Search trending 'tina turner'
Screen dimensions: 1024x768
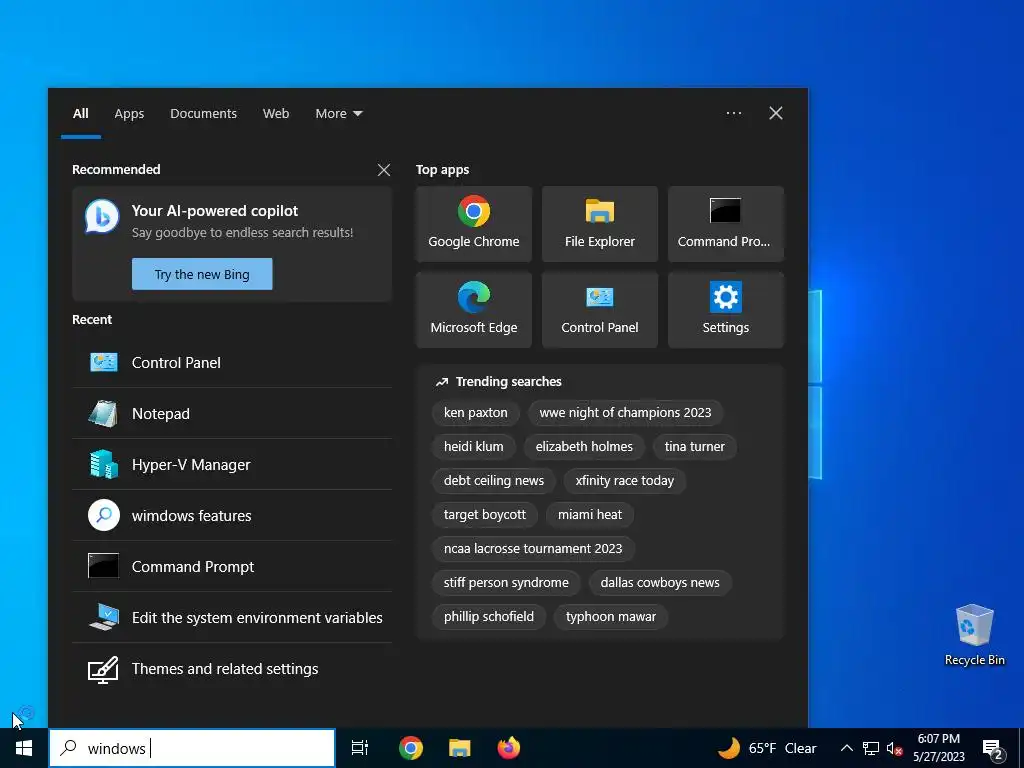[694, 447]
